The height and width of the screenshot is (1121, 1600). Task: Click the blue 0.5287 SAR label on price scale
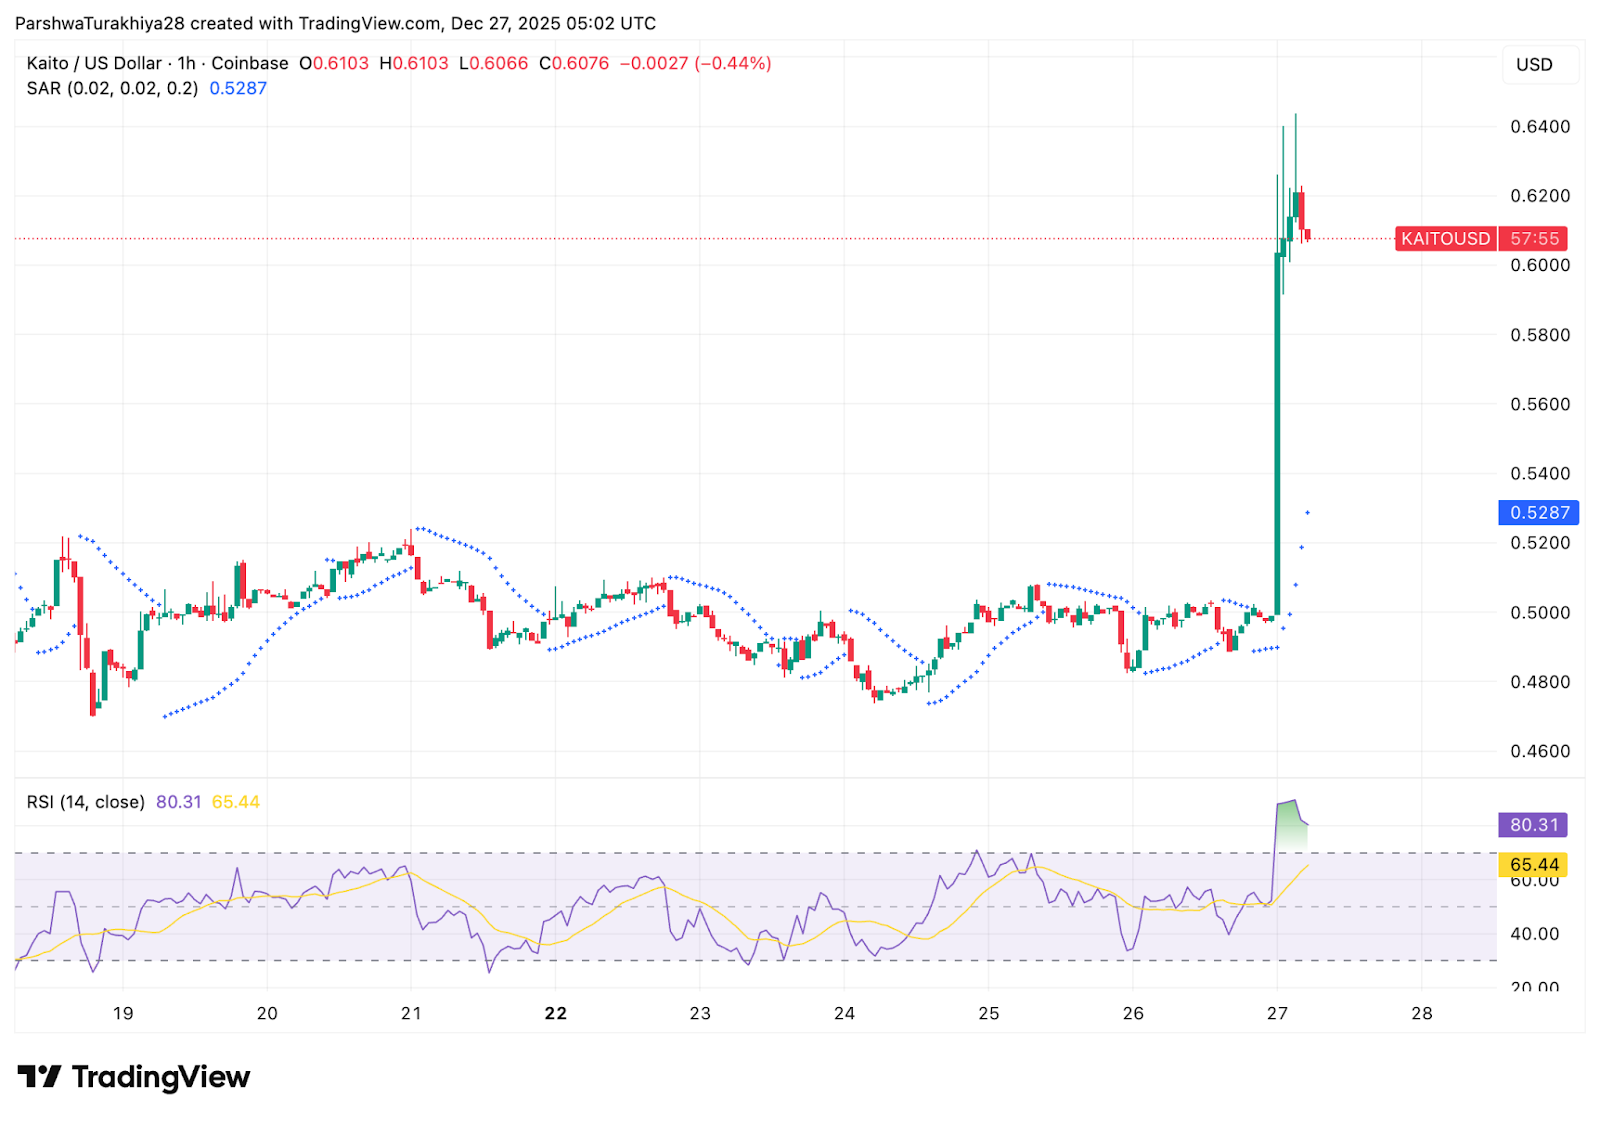coord(1538,512)
